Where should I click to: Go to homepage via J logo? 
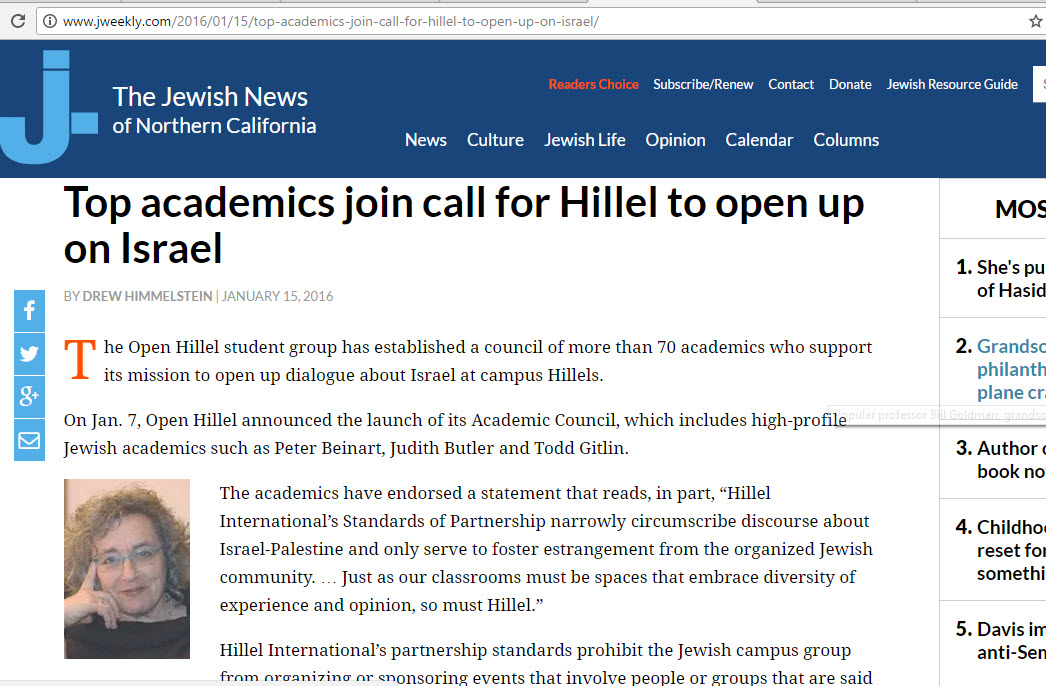(48, 107)
